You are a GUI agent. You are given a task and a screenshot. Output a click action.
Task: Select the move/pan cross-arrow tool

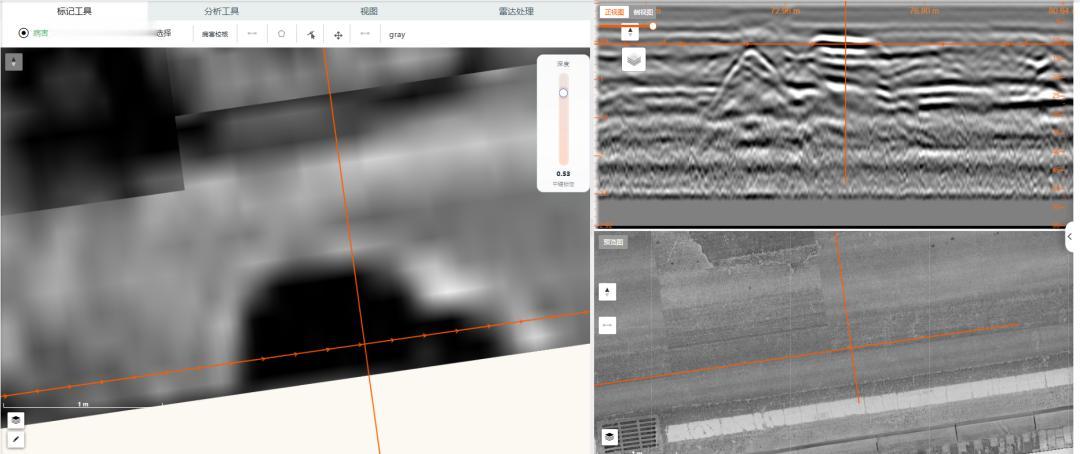click(338, 34)
